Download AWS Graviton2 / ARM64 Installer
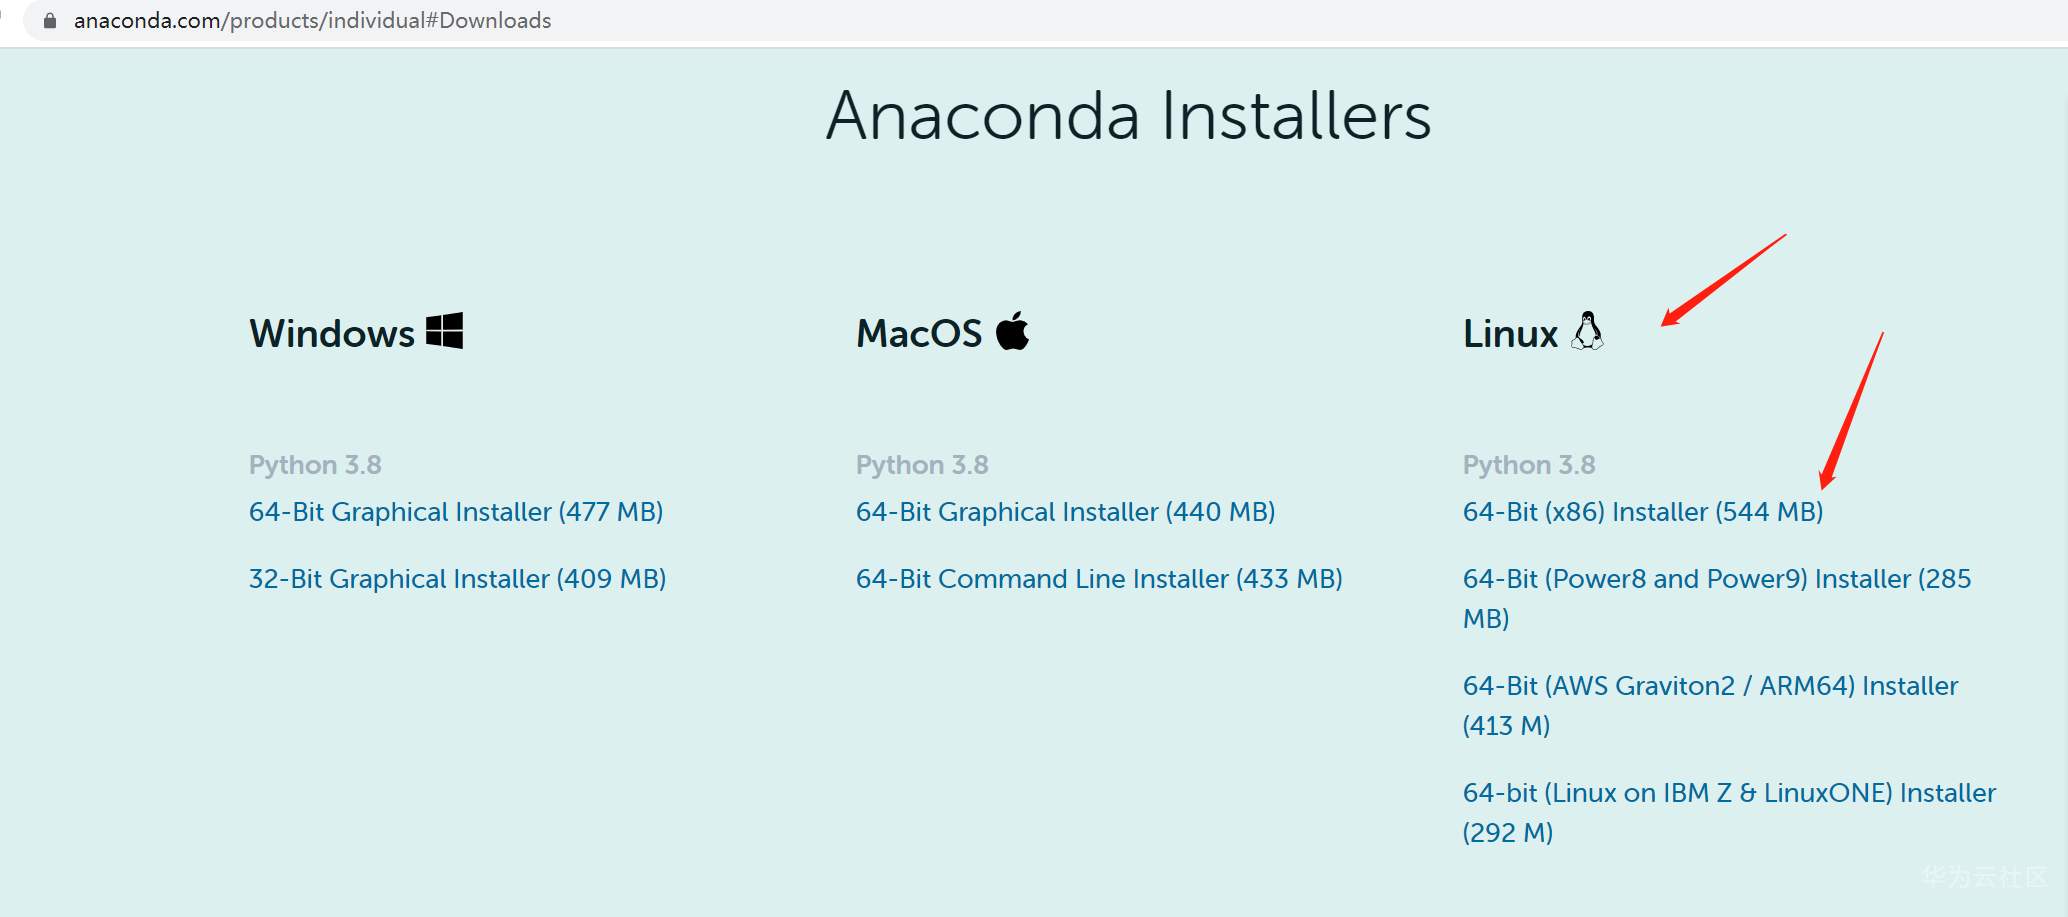The width and height of the screenshot is (2068, 917). 1710,686
